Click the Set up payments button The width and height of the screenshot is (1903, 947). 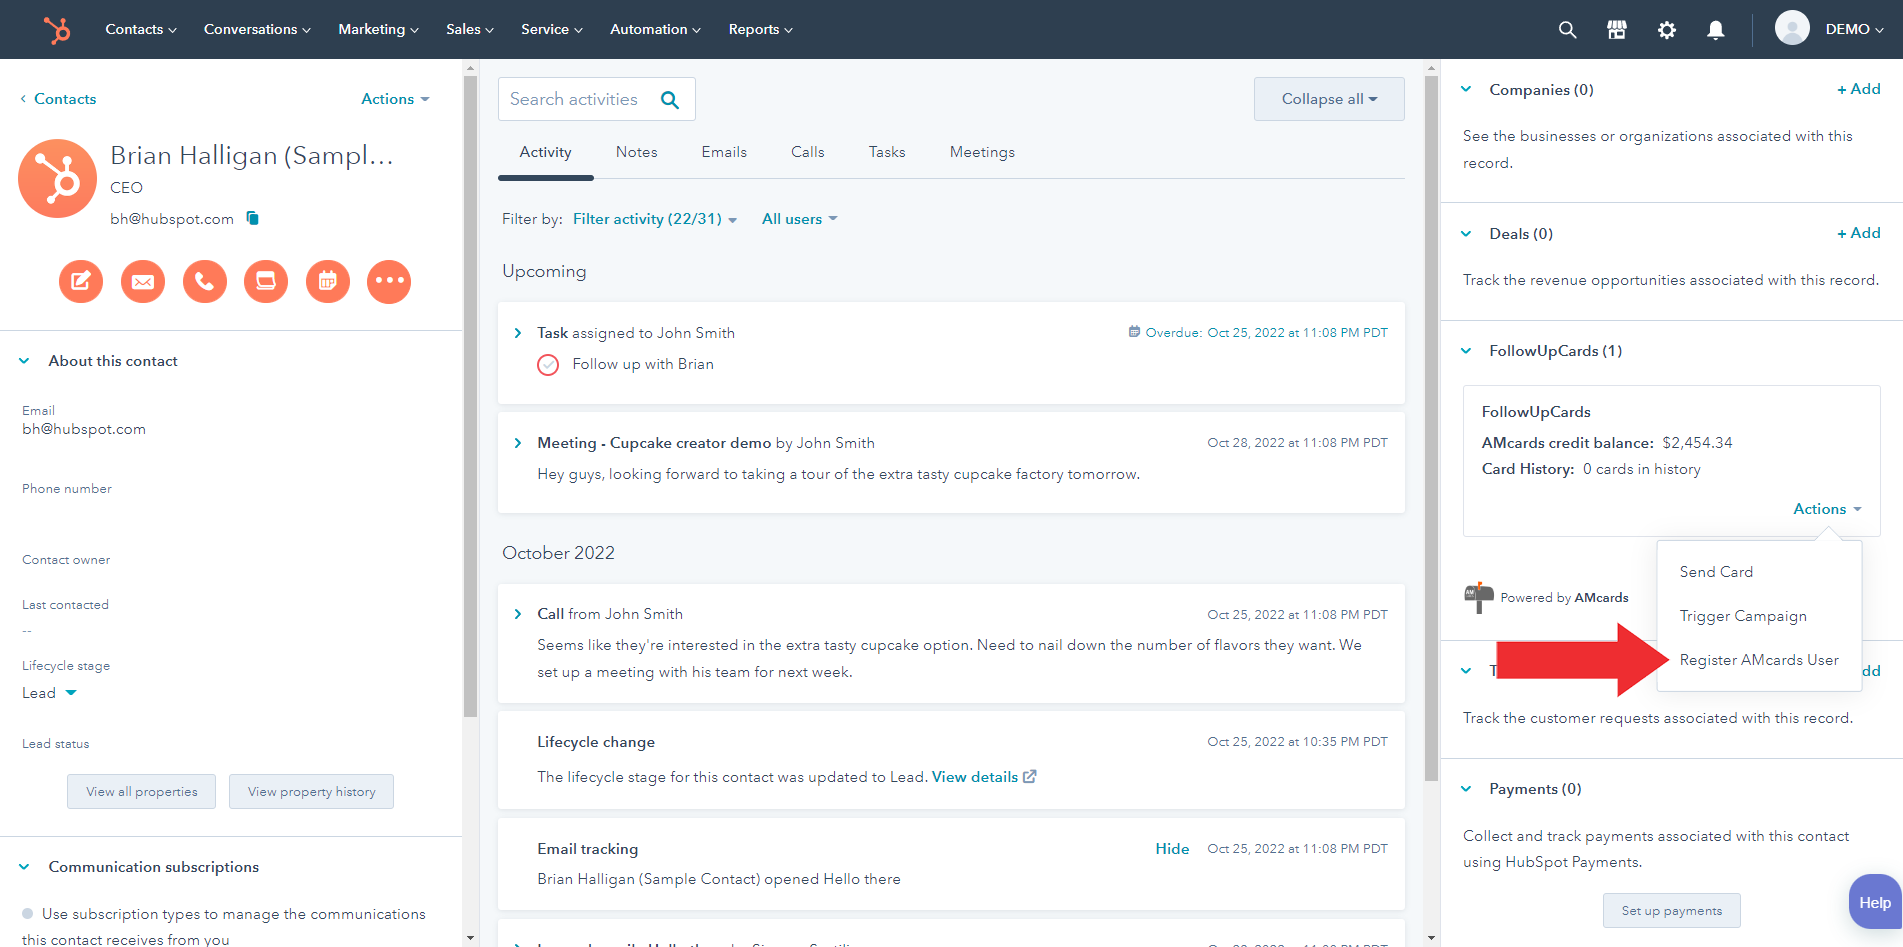(1671, 910)
